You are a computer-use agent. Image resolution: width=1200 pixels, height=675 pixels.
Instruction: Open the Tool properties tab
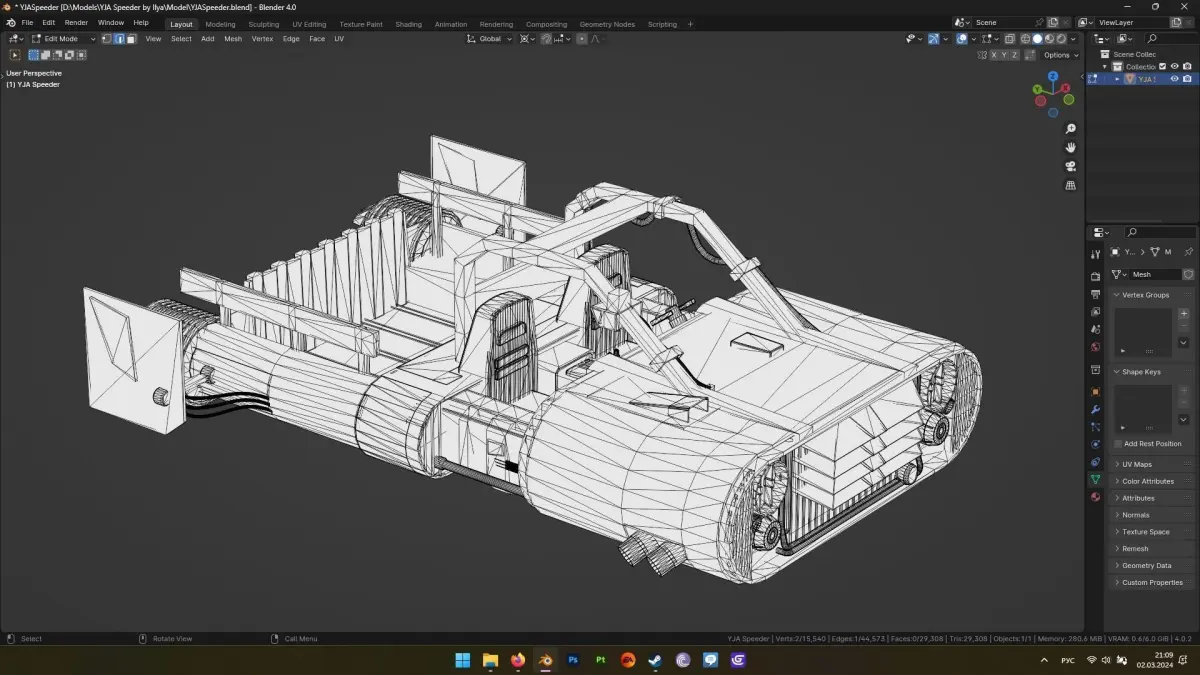(x=1095, y=254)
